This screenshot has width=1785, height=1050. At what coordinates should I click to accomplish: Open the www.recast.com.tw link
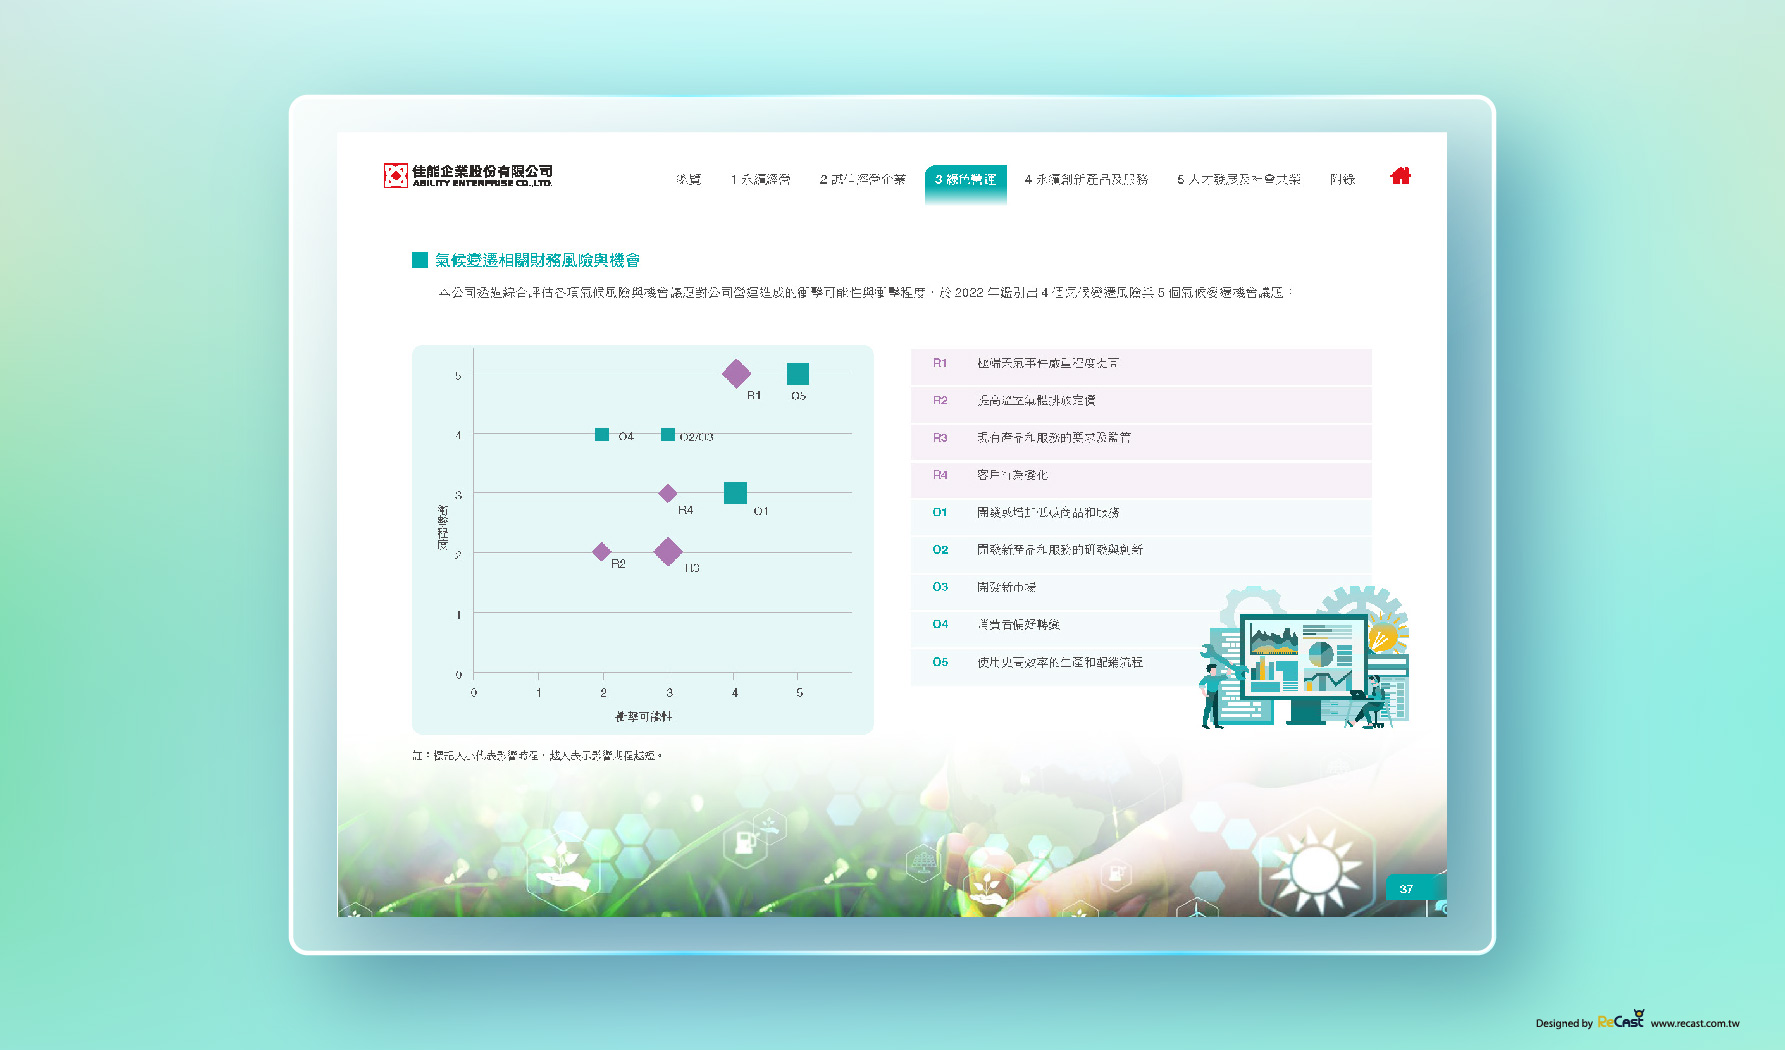1695,1023
